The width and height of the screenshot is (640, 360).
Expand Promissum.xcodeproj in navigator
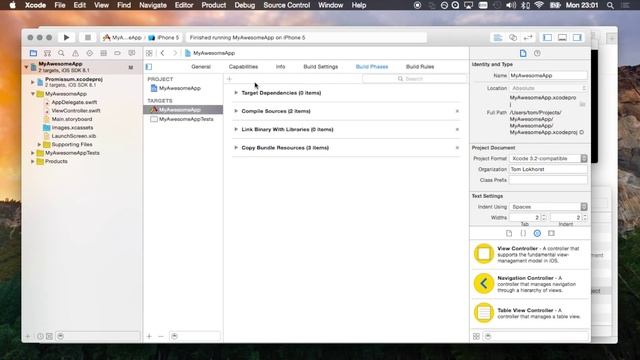point(33,82)
